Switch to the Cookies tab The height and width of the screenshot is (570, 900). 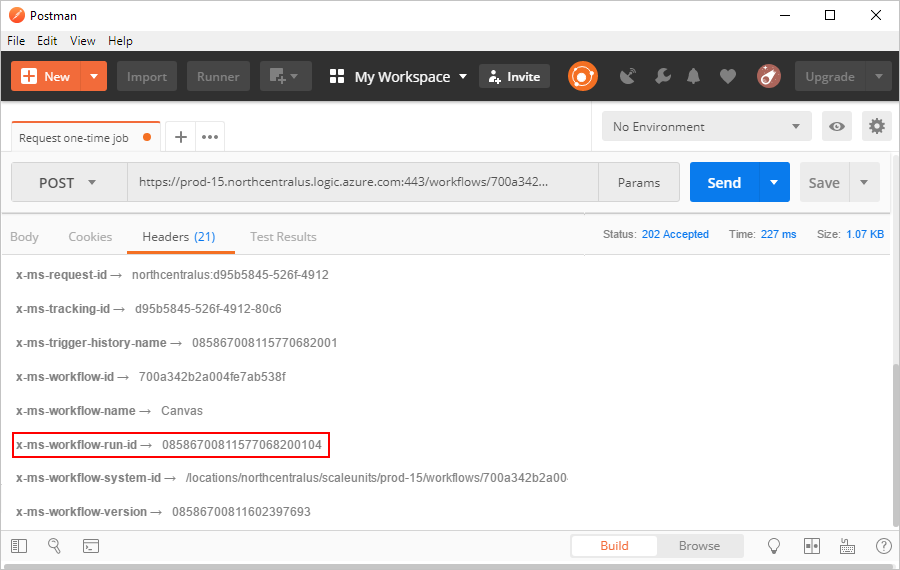90,236
